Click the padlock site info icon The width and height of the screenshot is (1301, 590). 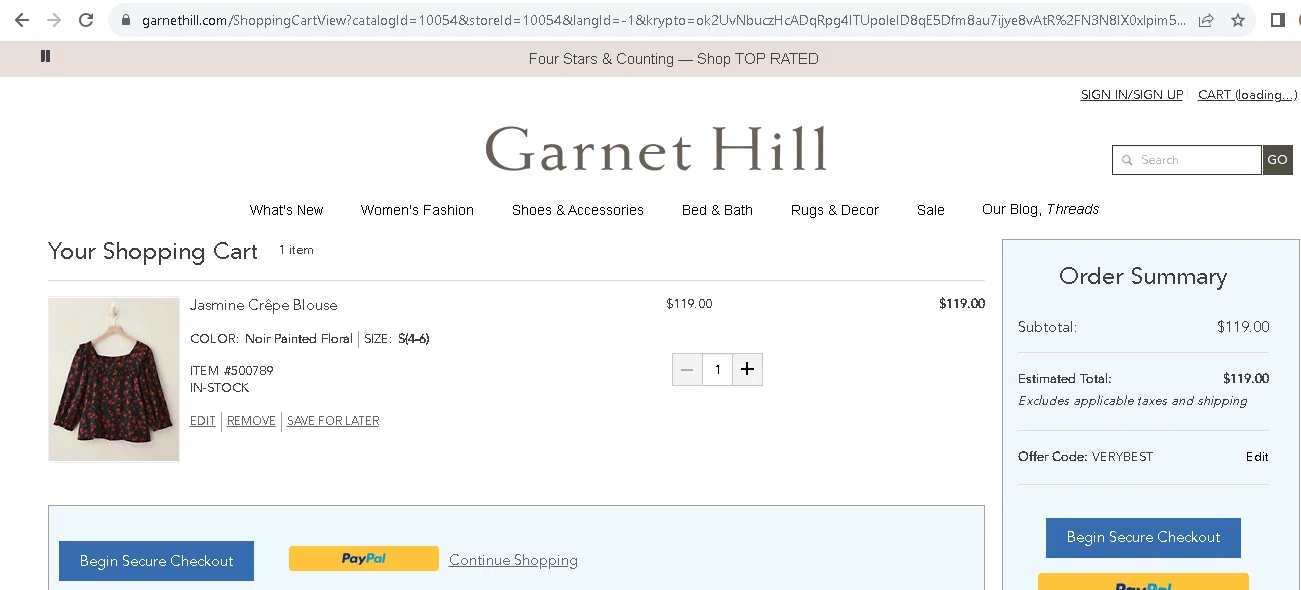tap(125, 20)
